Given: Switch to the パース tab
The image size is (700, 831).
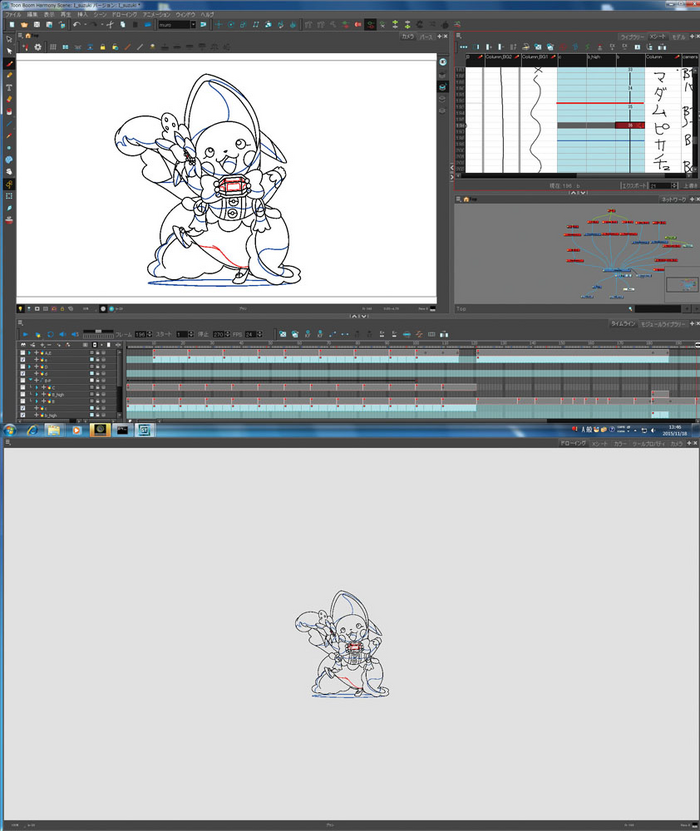Looking at the screenshot, I should click(x=426, y=37).
